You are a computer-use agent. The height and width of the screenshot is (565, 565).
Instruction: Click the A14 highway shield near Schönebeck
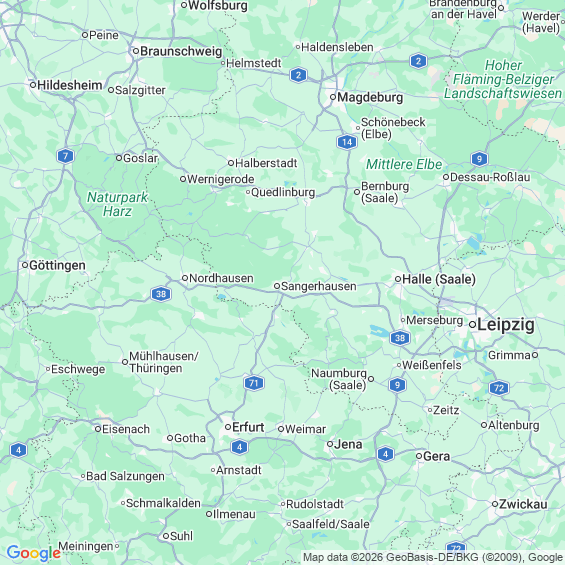click(x=347, y=142)
